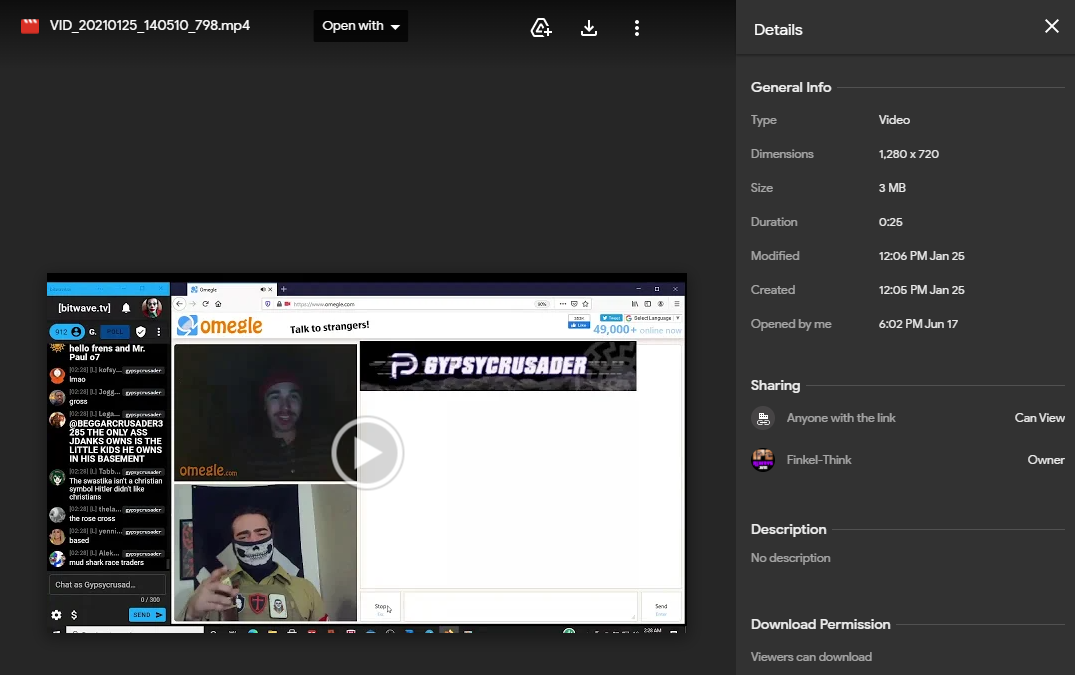The width and height of the screenshot is (1075, 675).
Task: Click the link-sharing icon beside 'Anyone with the link'
Action: (x=763, y=418)
